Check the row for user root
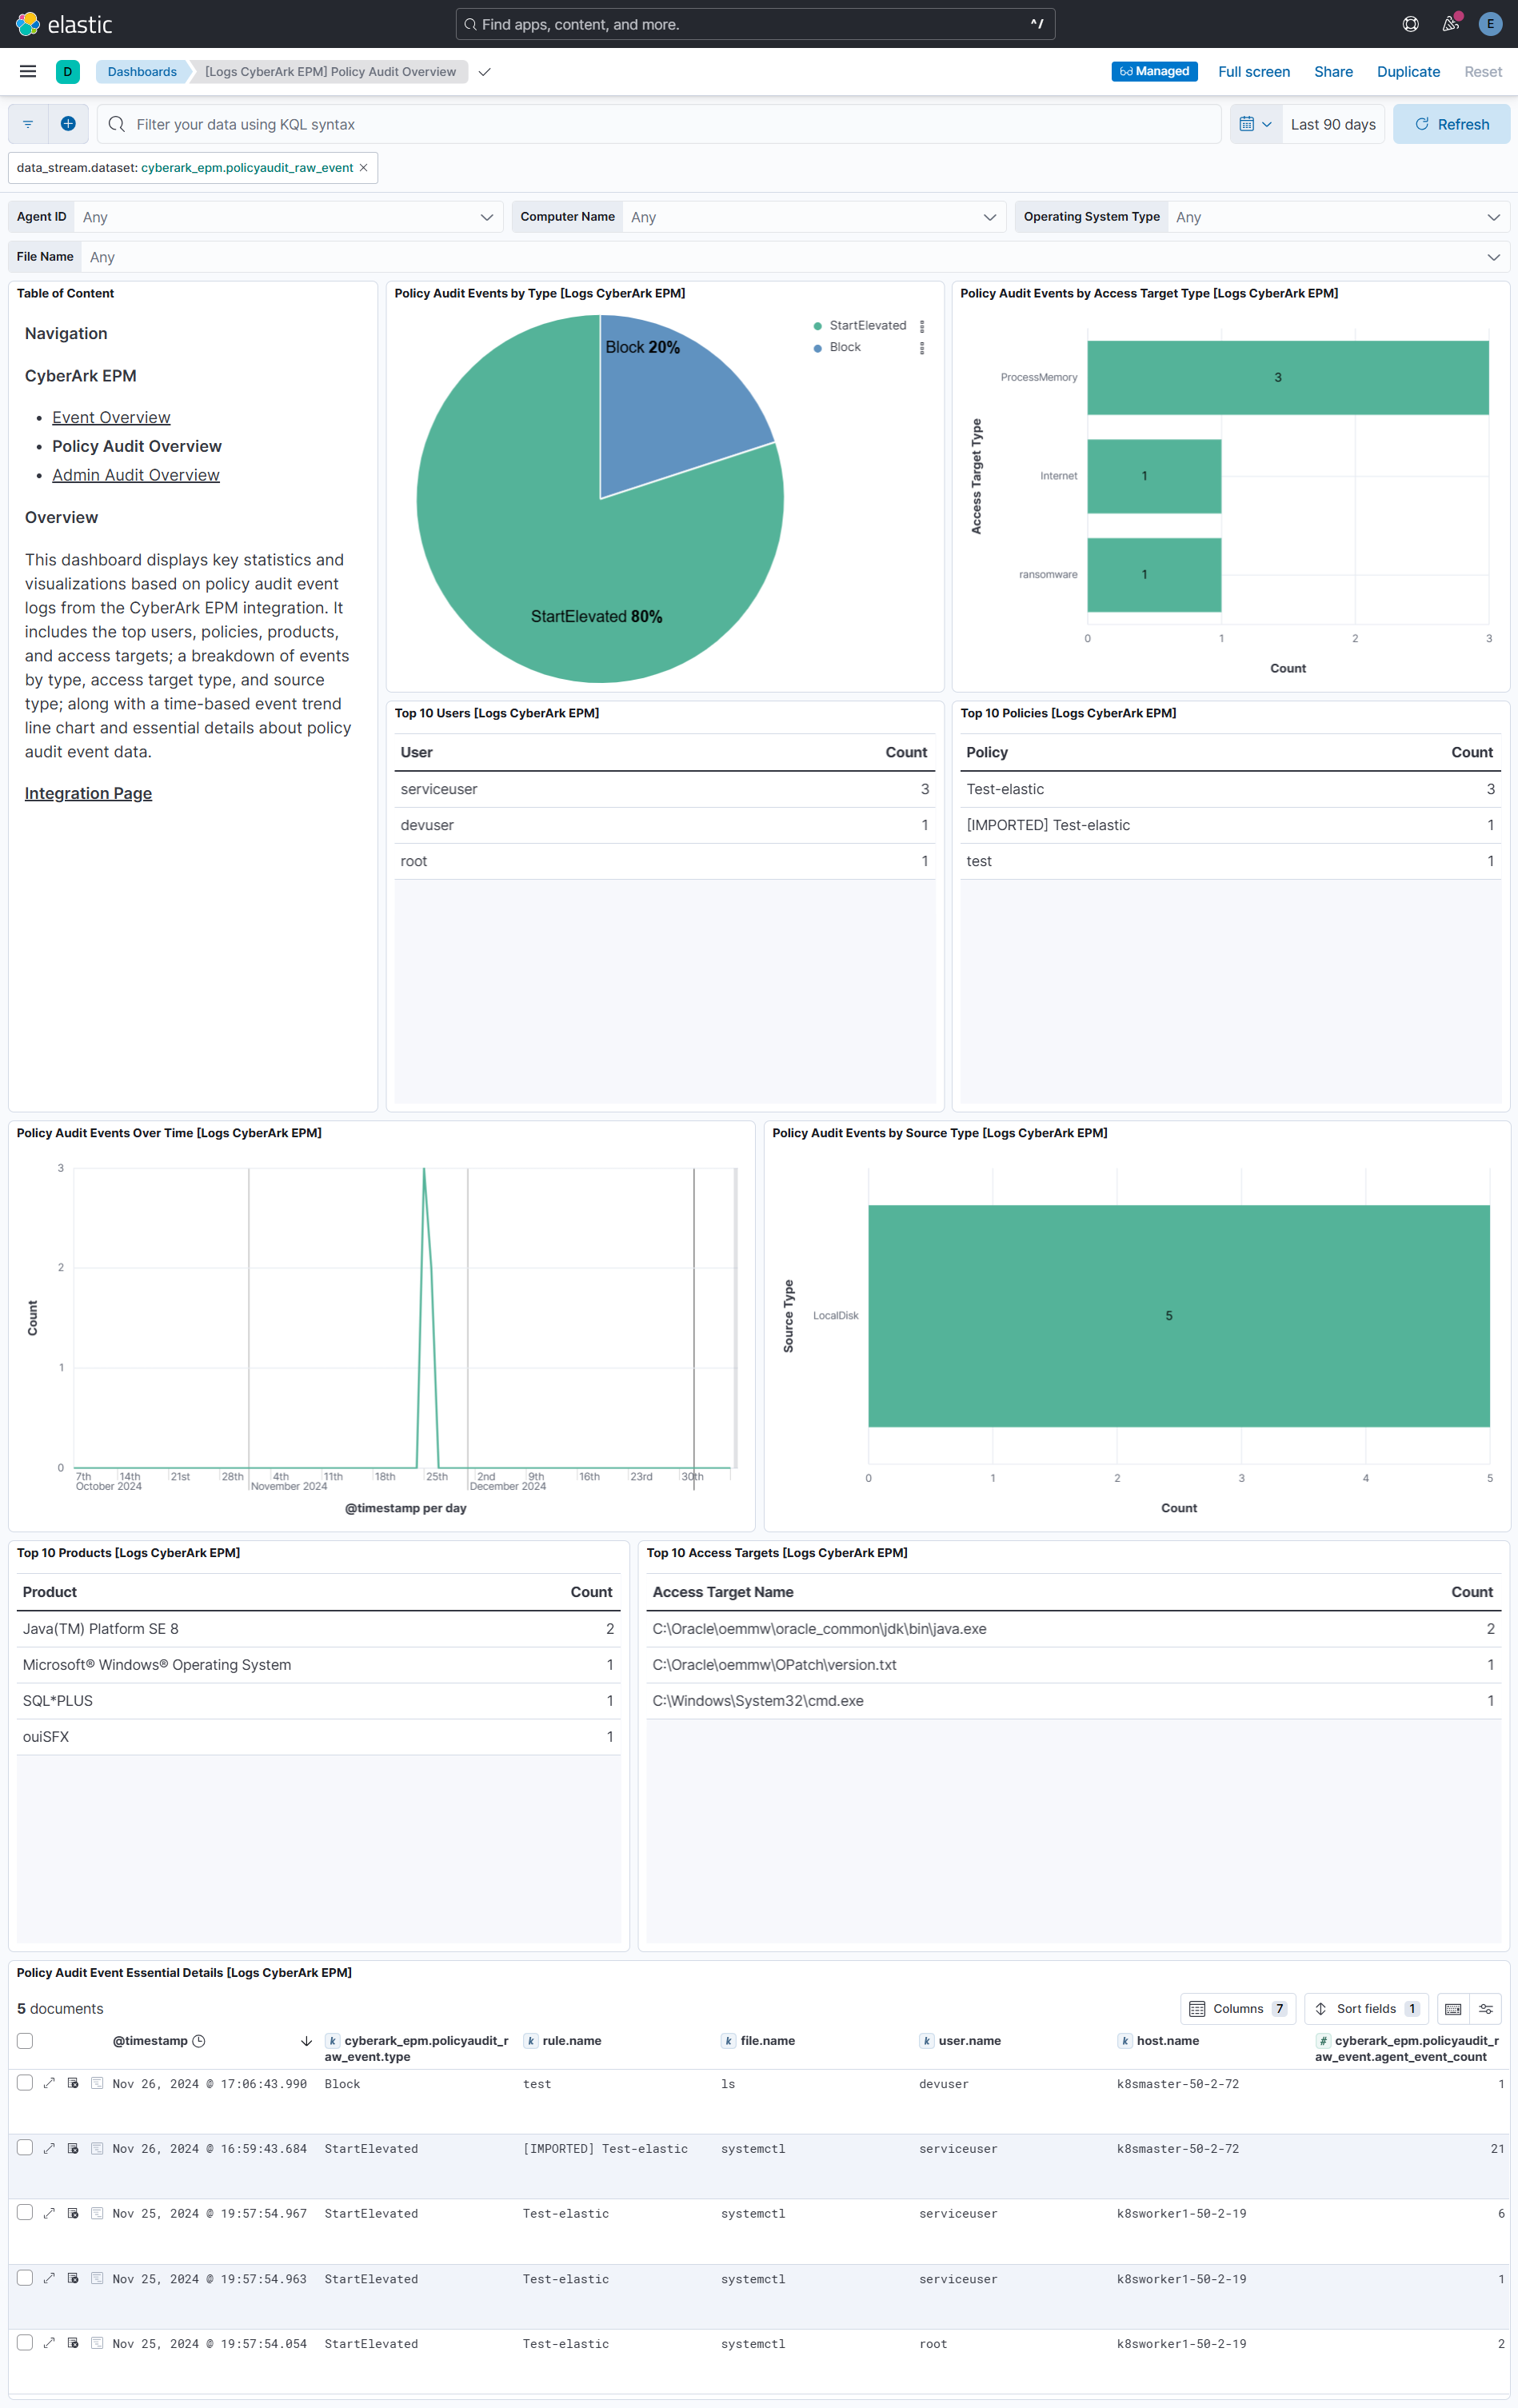Viewport: 1518px width, 2408px height. (25, 2342)
